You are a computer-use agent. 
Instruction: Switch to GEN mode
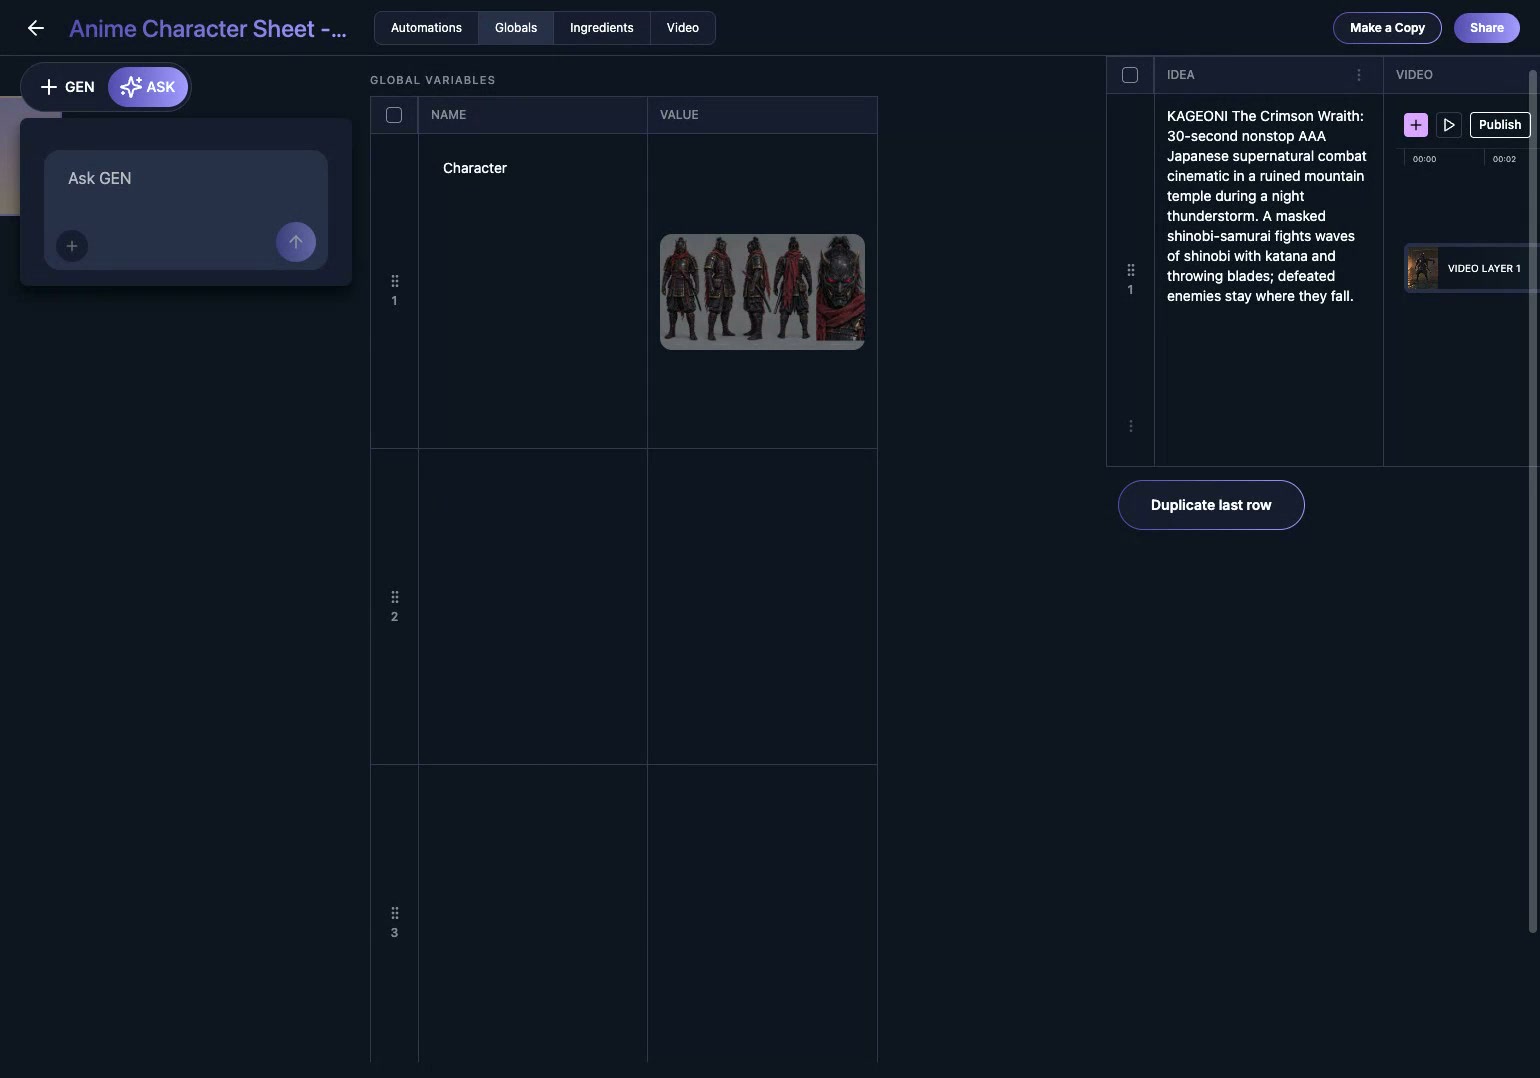tap(67, 87)
